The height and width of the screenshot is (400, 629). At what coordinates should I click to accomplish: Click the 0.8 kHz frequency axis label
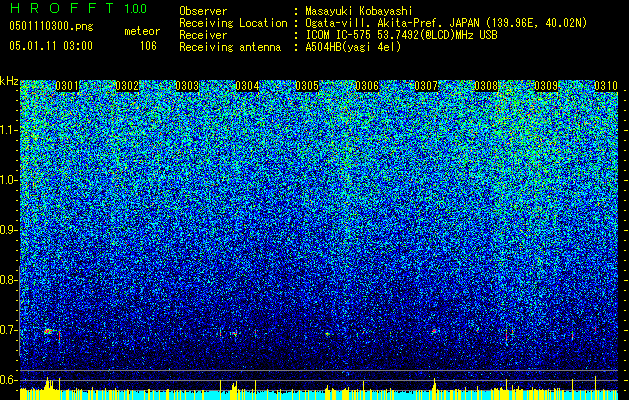click(x=9, y=280)
